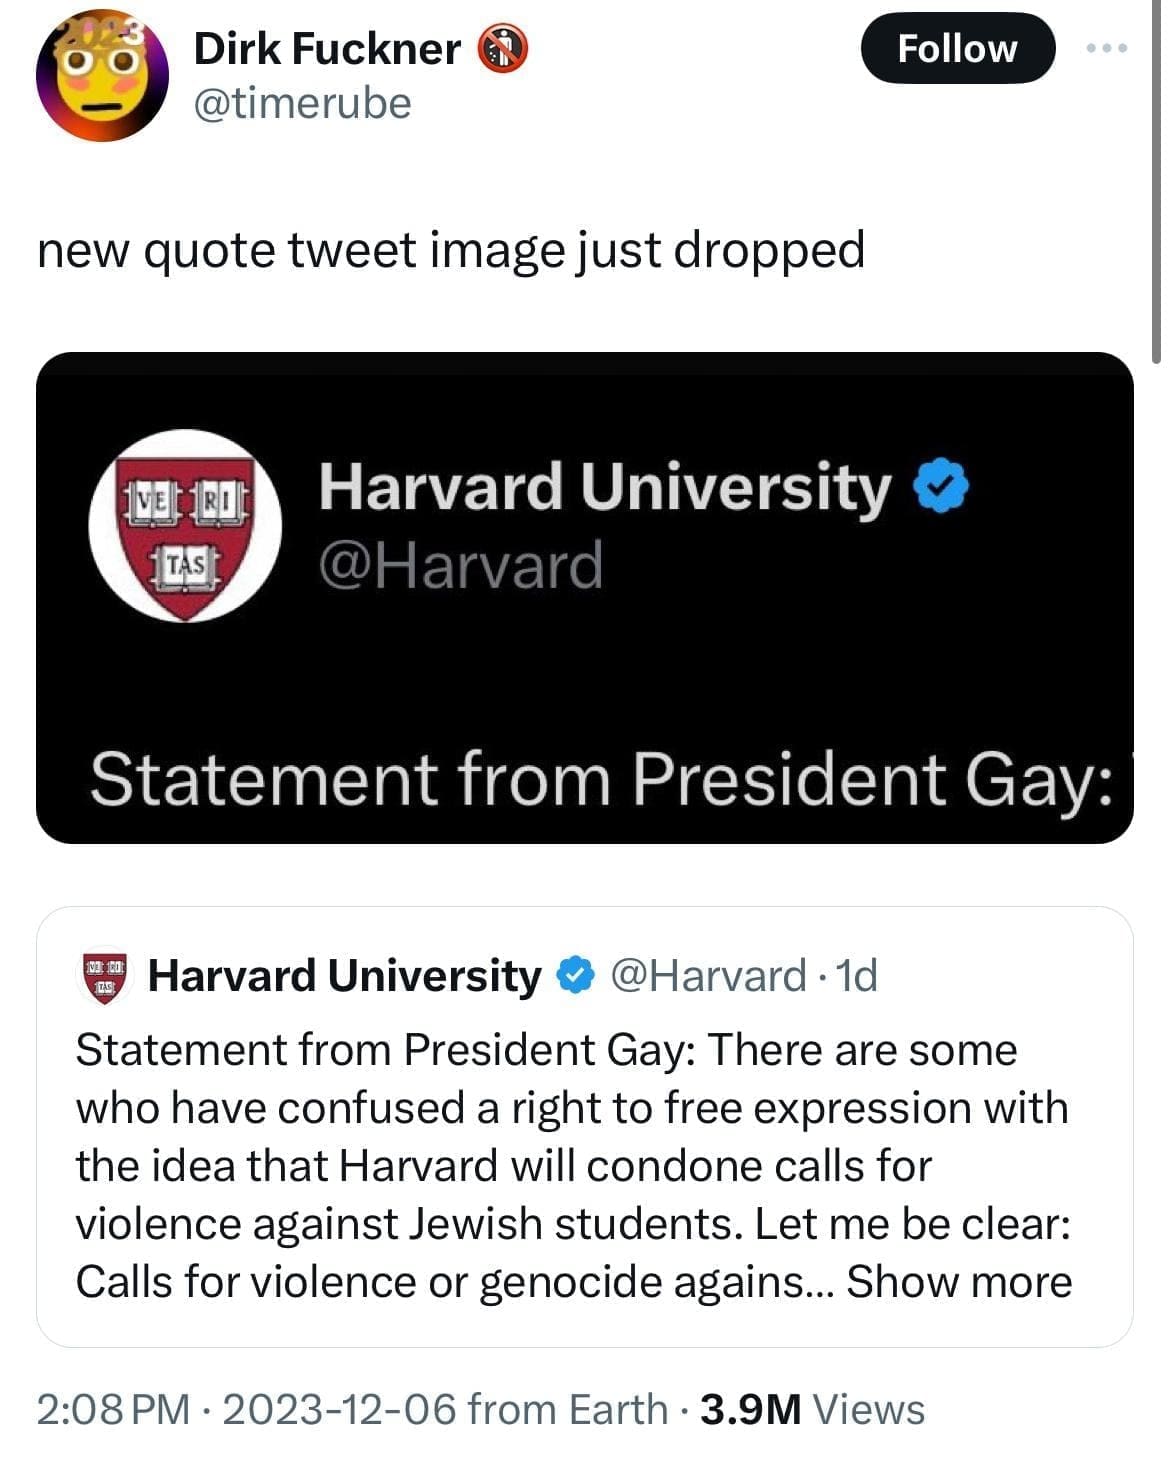The height and width of the screenshot is (1461, 1170).
Task: Click the vertical scrollbar on the right edge
Action: 1157,180
